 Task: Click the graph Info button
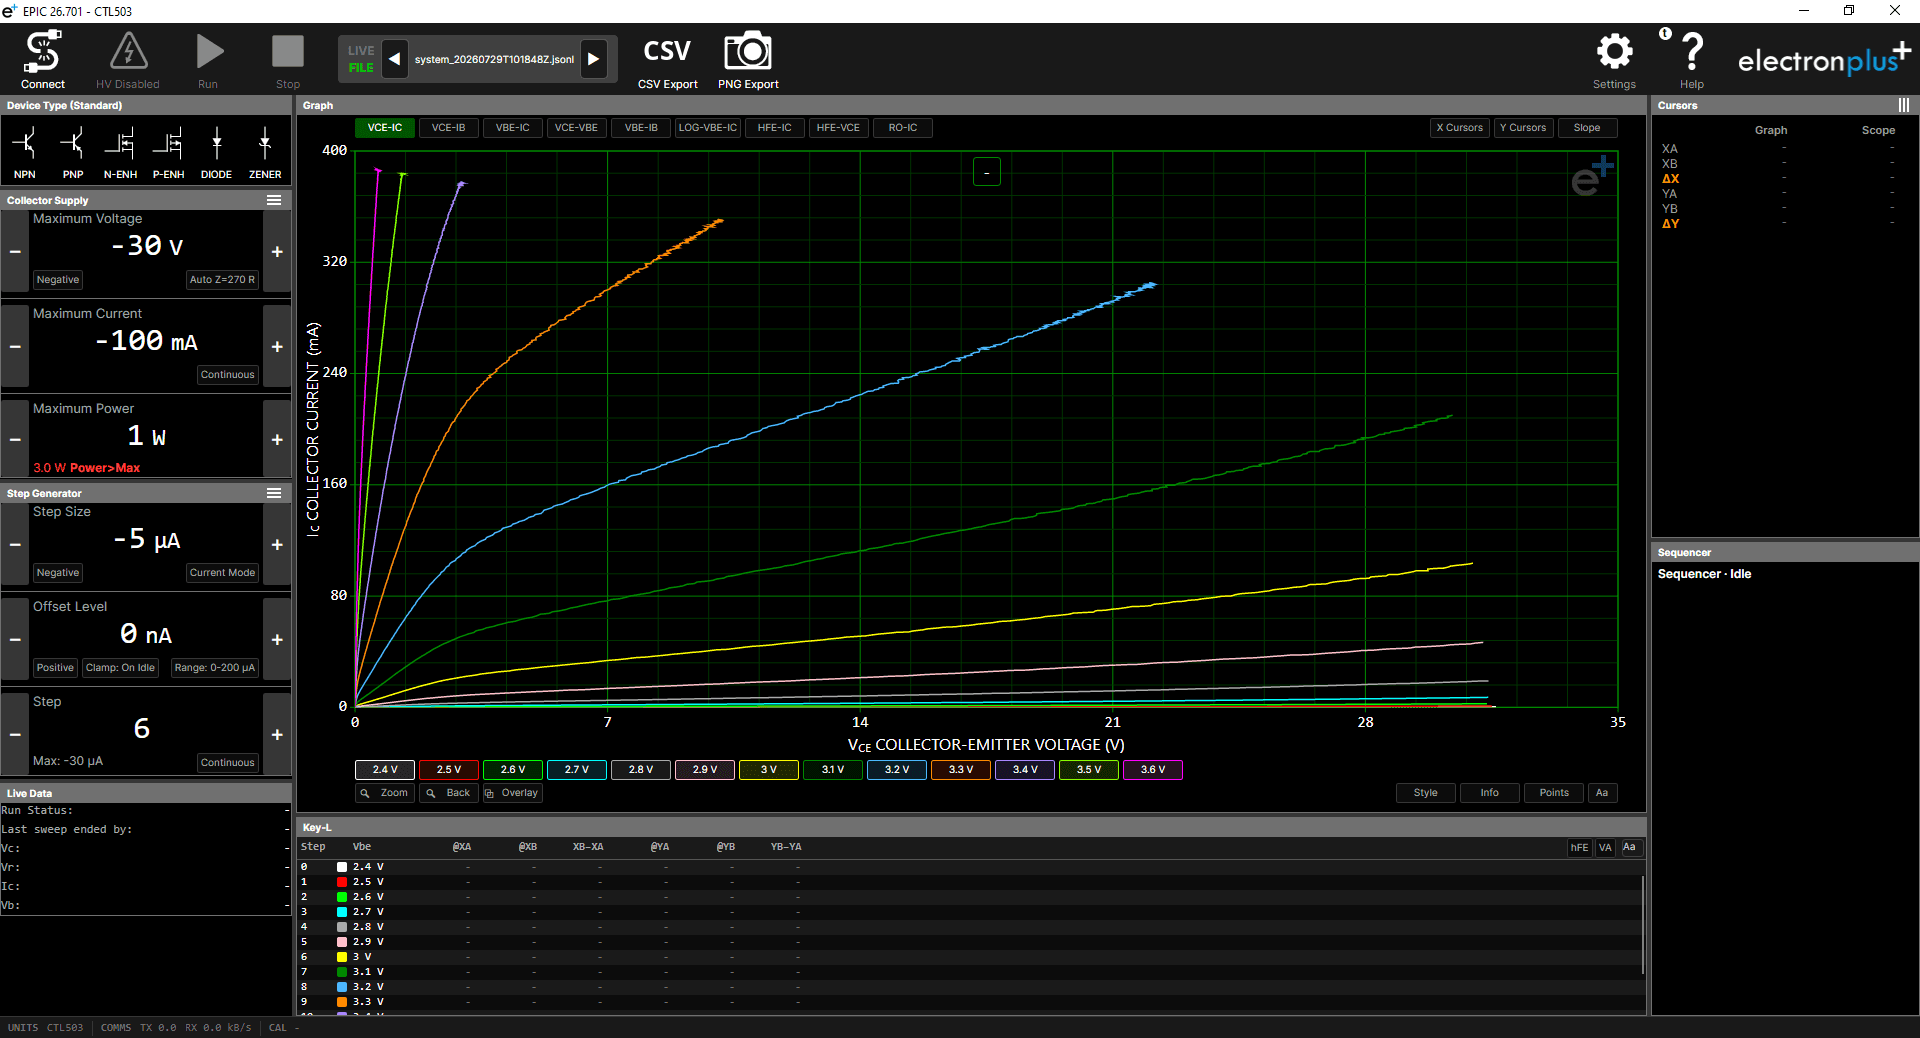tap(1490, 793)
